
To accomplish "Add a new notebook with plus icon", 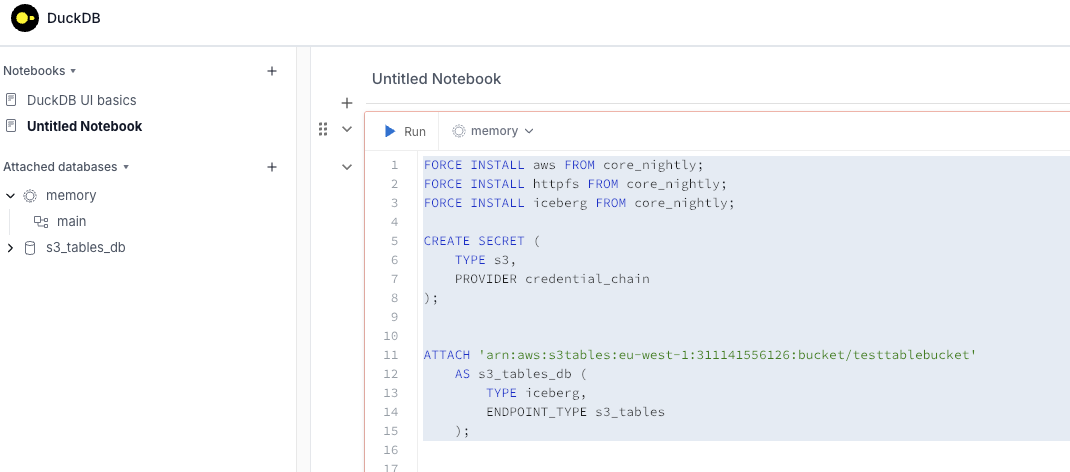I will click(272, 71).
